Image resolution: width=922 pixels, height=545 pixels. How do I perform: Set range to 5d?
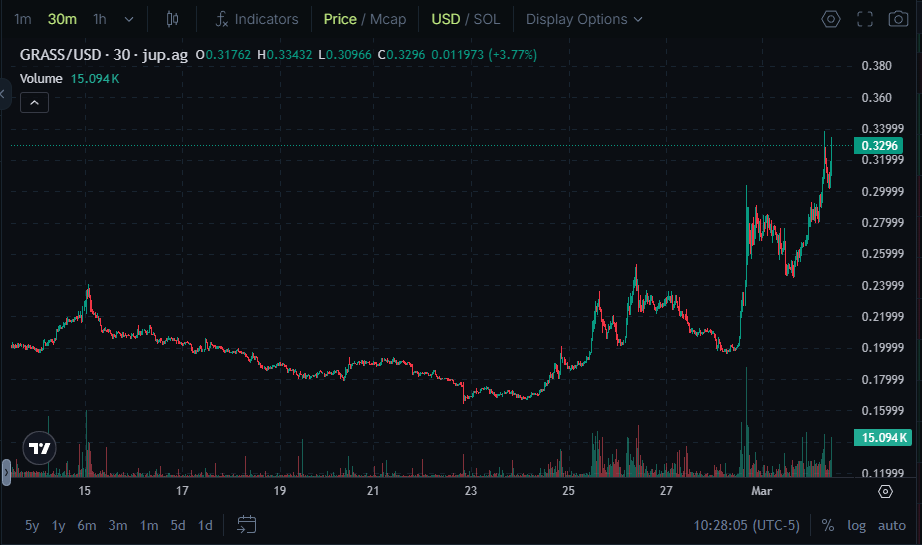pos(178,526)
